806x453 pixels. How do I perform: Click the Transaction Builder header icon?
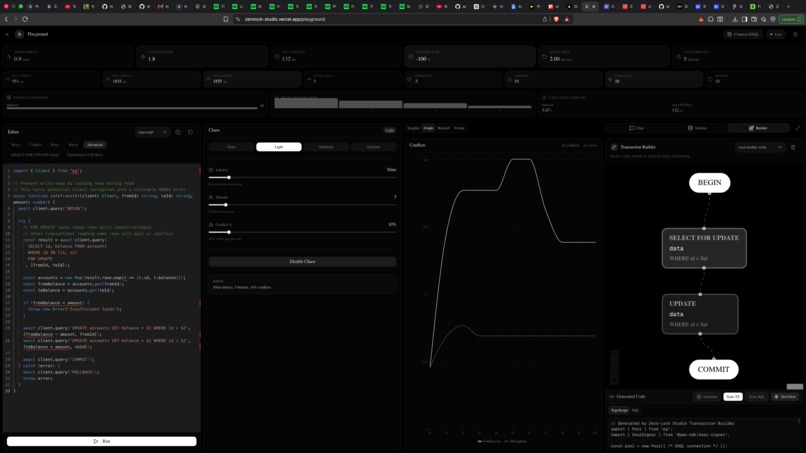(614, 147)
